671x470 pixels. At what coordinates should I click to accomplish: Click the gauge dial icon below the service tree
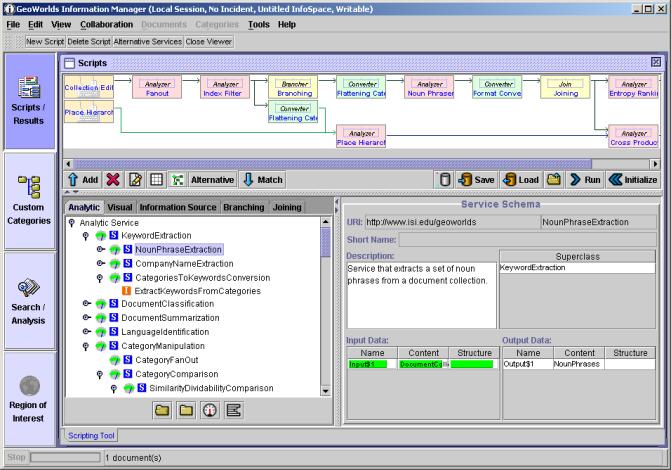(x=210, y=411)
